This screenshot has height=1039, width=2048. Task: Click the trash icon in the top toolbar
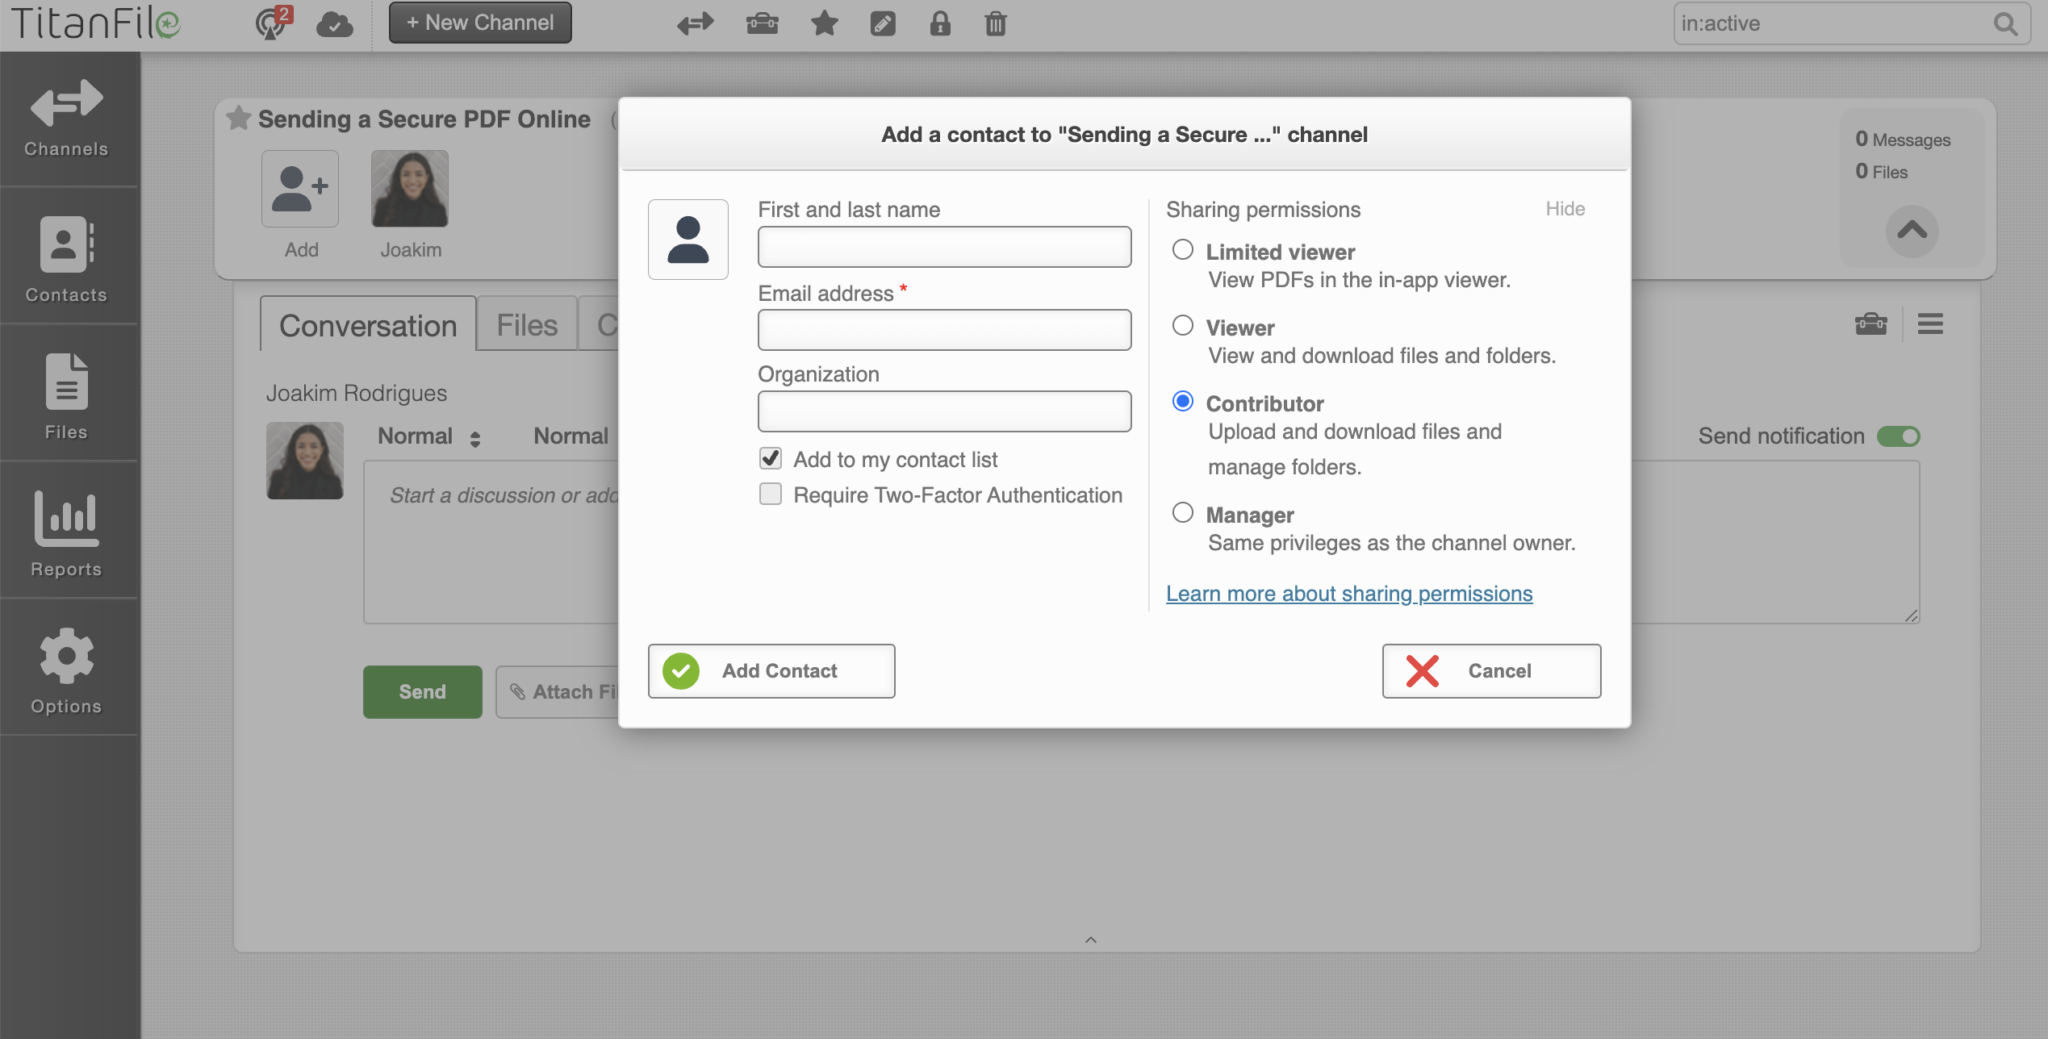point(994,23)
